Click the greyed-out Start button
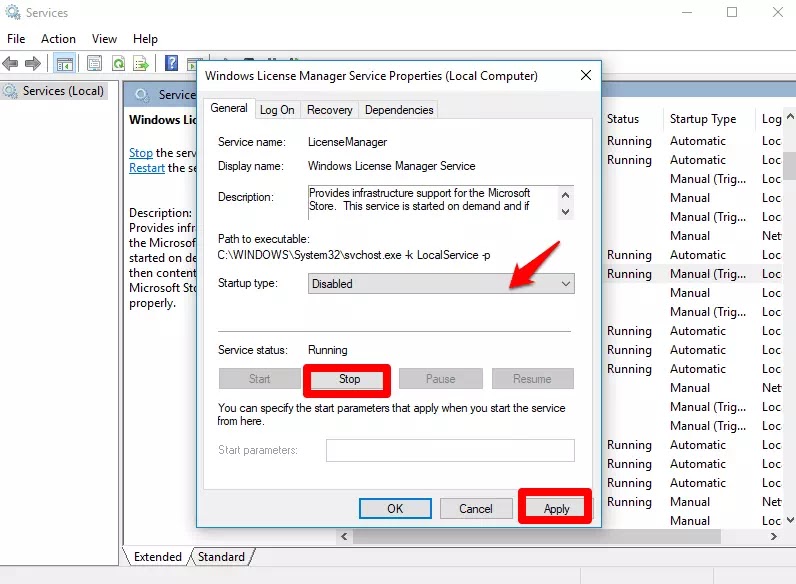 259,379
